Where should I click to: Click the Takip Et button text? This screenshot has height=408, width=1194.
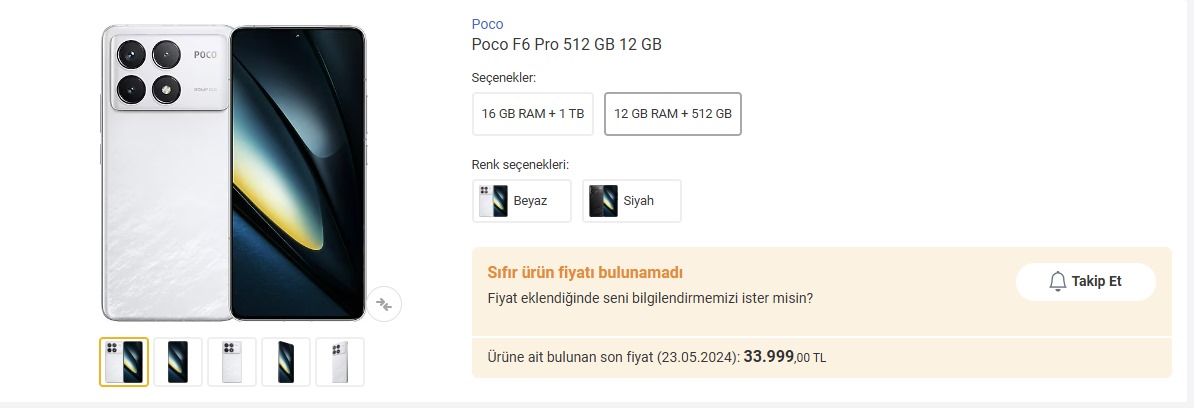(x=1097, y=282)
